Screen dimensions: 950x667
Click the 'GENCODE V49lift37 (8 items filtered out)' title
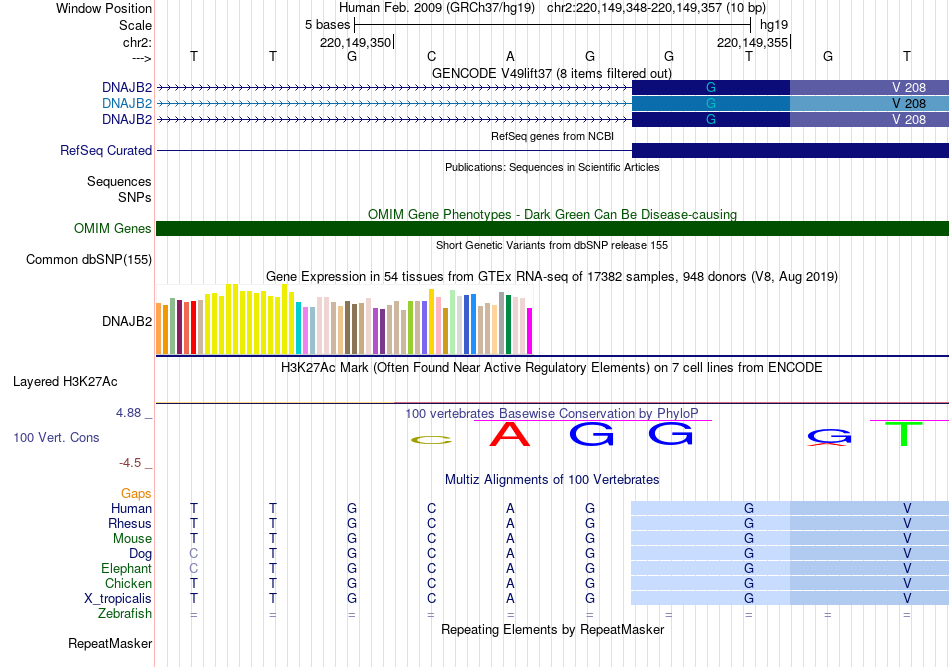click(x=551, y=73)
